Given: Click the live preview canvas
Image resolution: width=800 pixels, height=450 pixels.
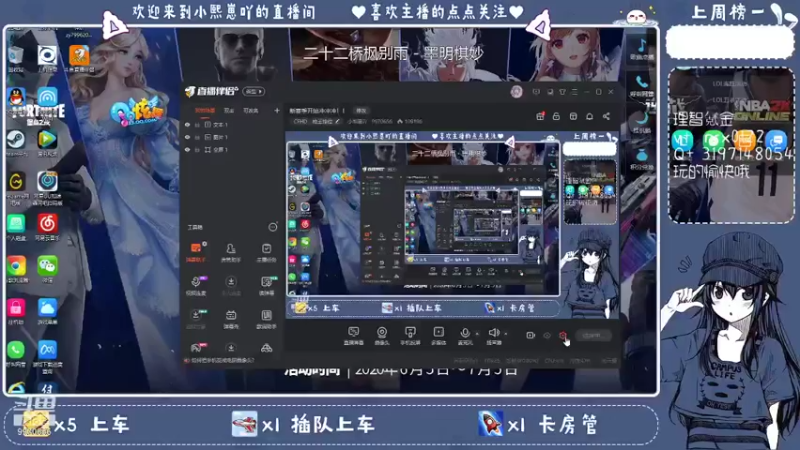Looking at the screenshot, I should [452, 225].
